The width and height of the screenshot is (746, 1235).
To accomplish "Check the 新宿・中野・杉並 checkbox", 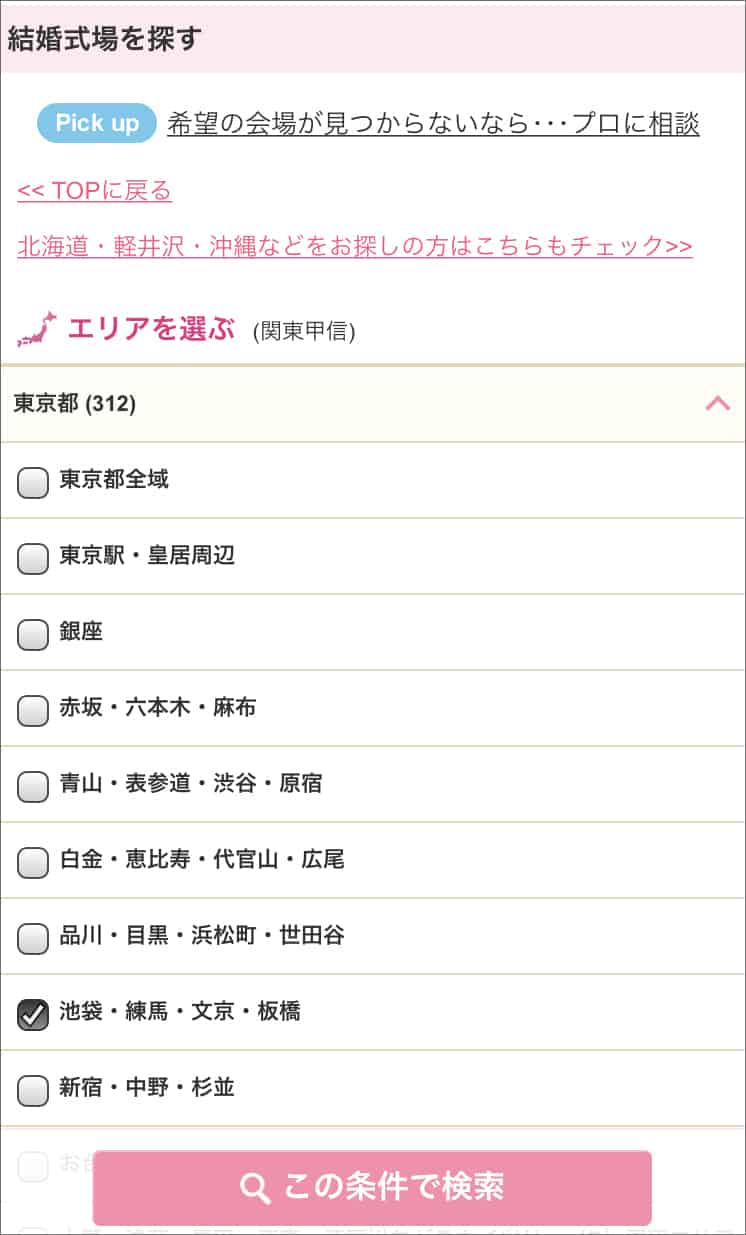I will 33,1090.
